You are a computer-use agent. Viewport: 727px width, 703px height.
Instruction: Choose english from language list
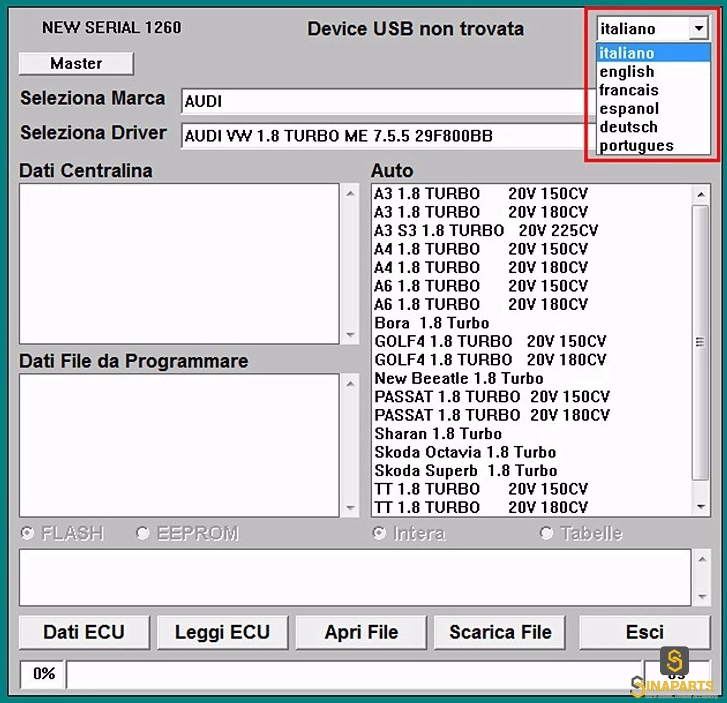coord(653,71)
